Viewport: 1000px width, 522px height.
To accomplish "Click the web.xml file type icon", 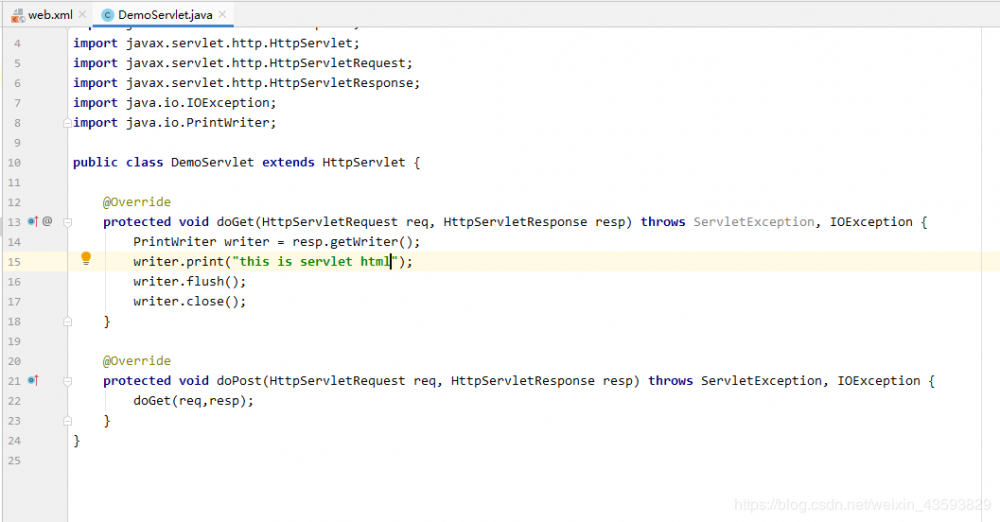I will (18, 15).
